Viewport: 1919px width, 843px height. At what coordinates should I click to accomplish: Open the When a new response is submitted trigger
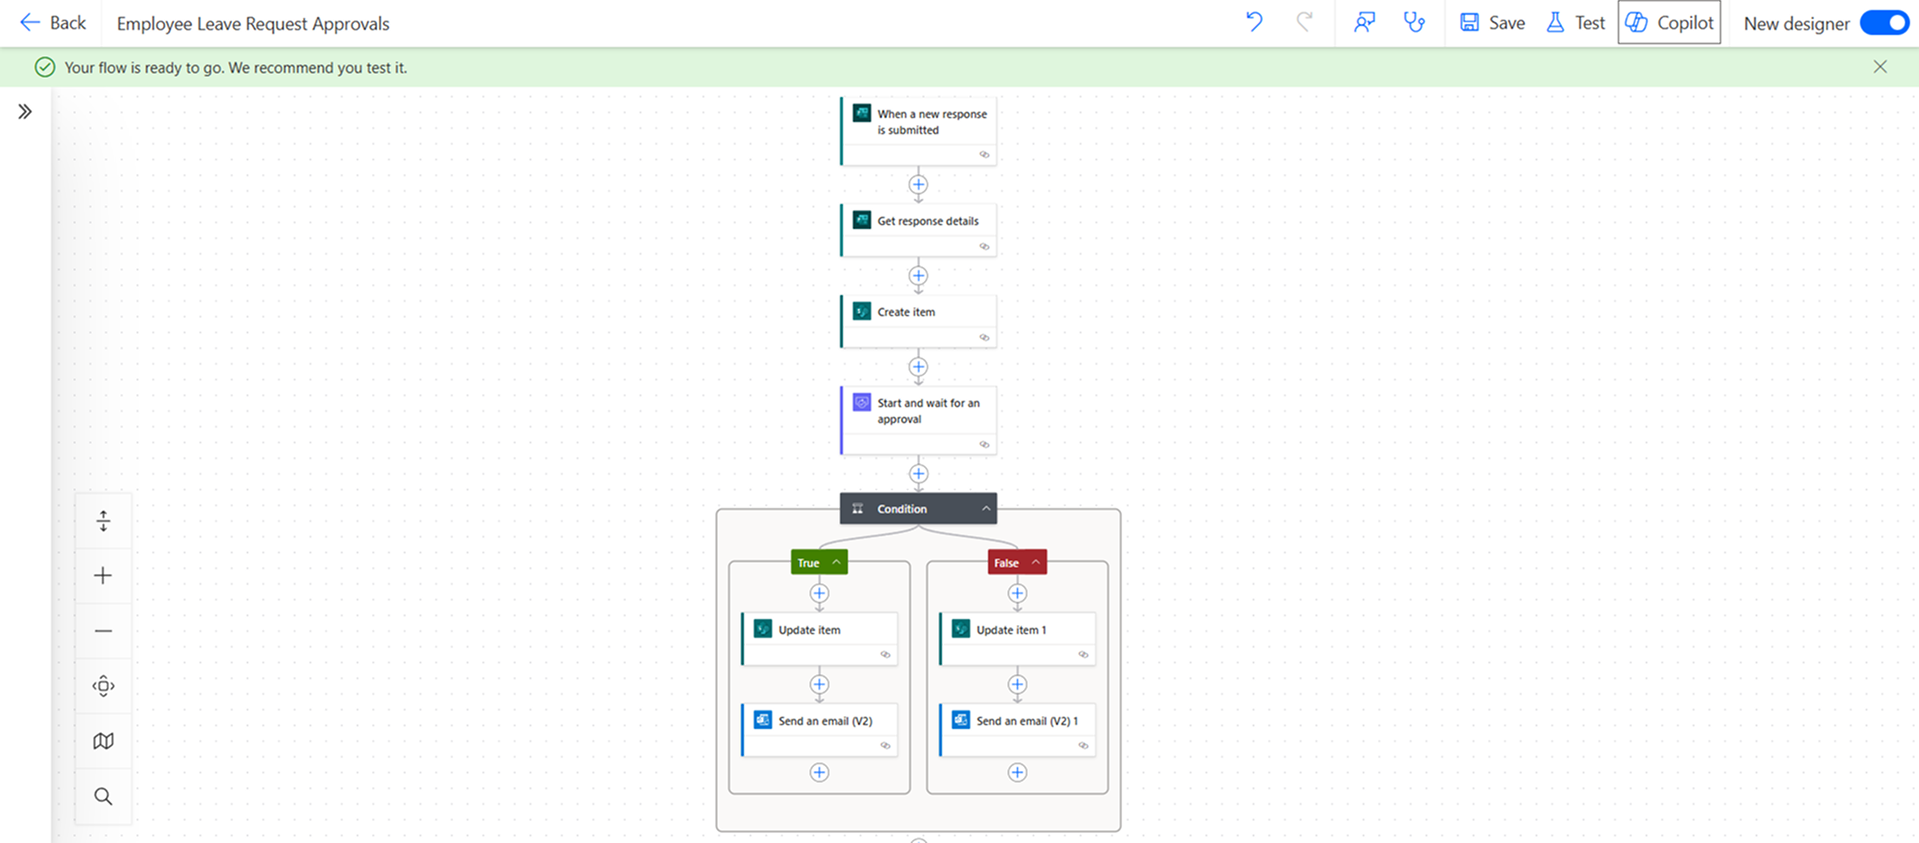click(x=918, y=131)
